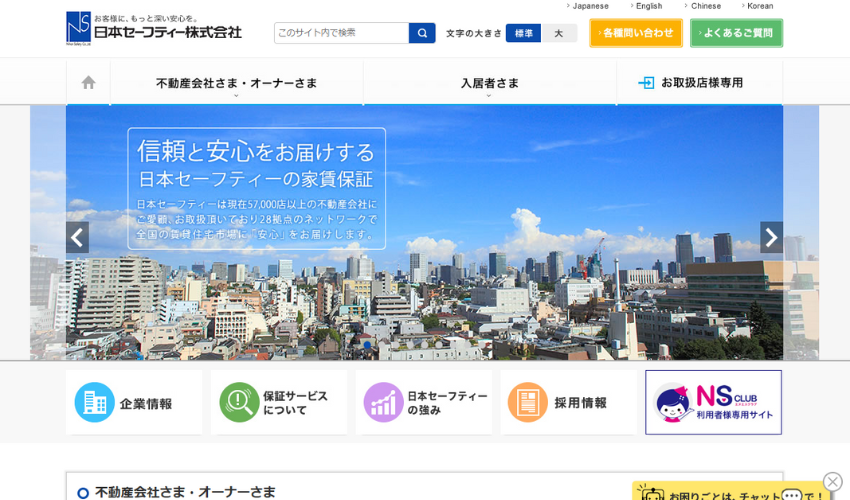Click the Nihon Safety company logo
Screen dimensions: 850x500
154,29
